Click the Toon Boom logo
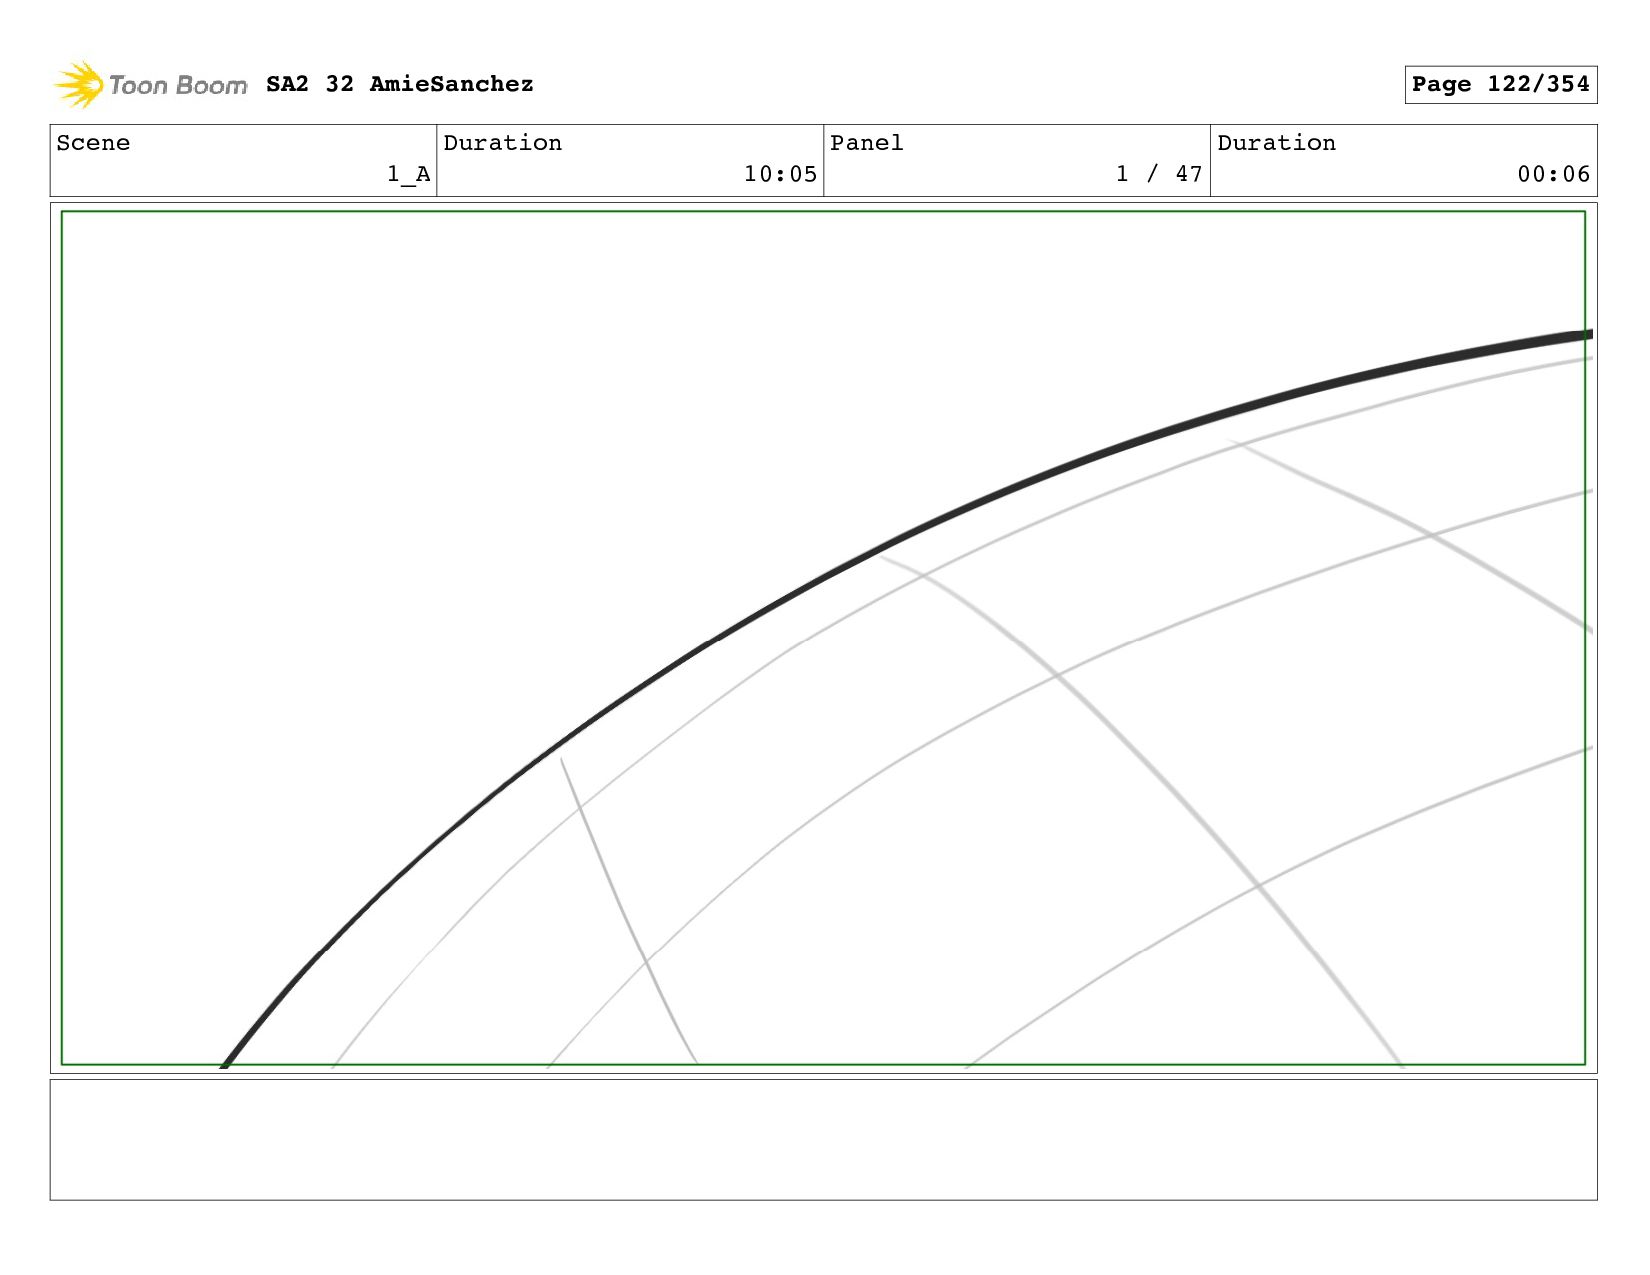The width and height of the screenshot is (1650, 1275). [150, 85]
